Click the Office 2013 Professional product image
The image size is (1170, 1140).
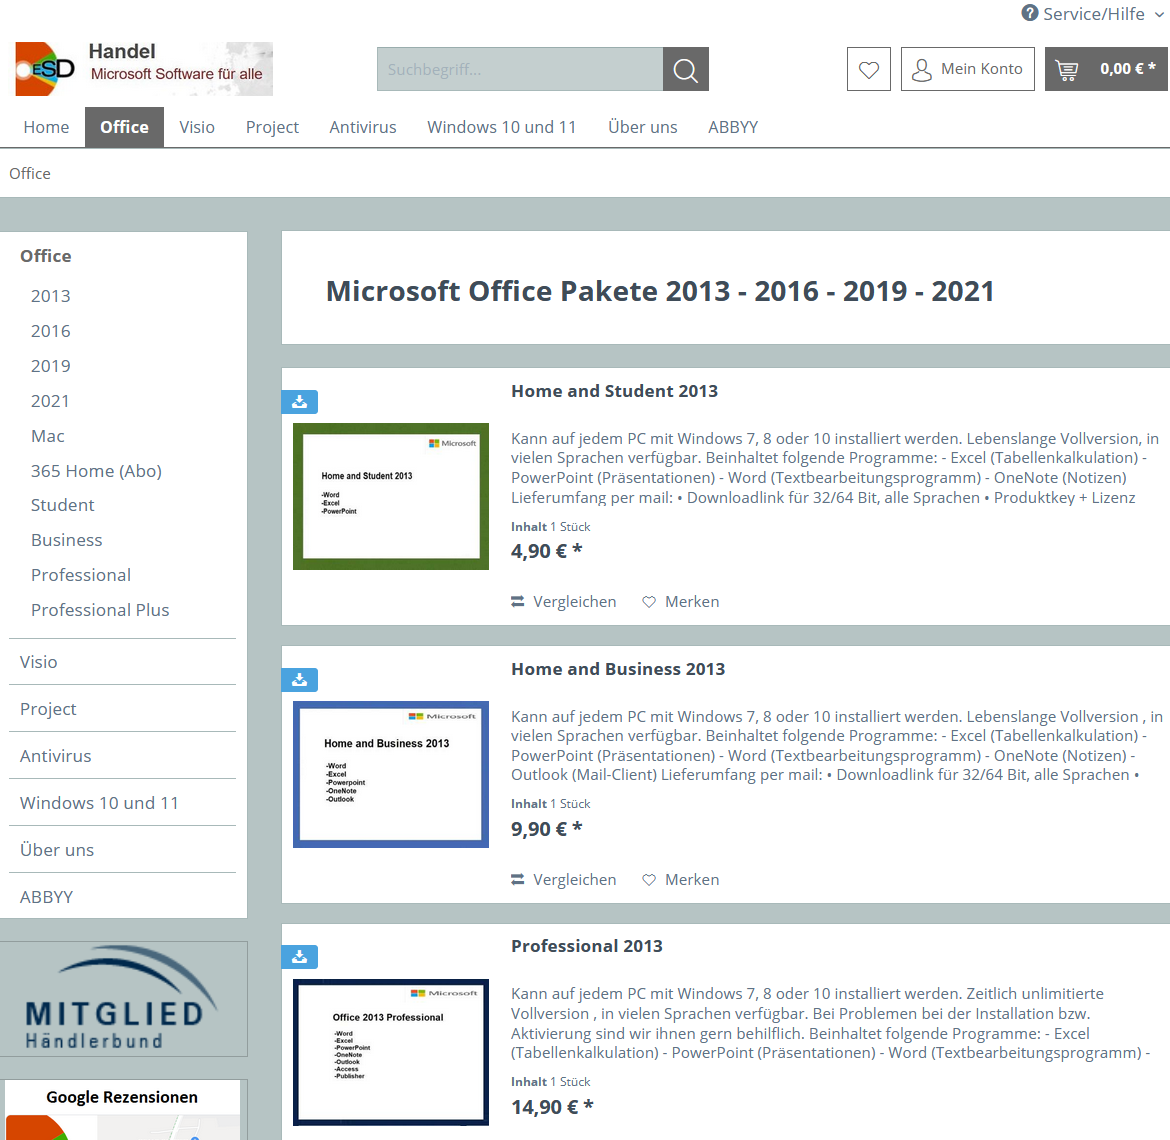point(391,1053)
